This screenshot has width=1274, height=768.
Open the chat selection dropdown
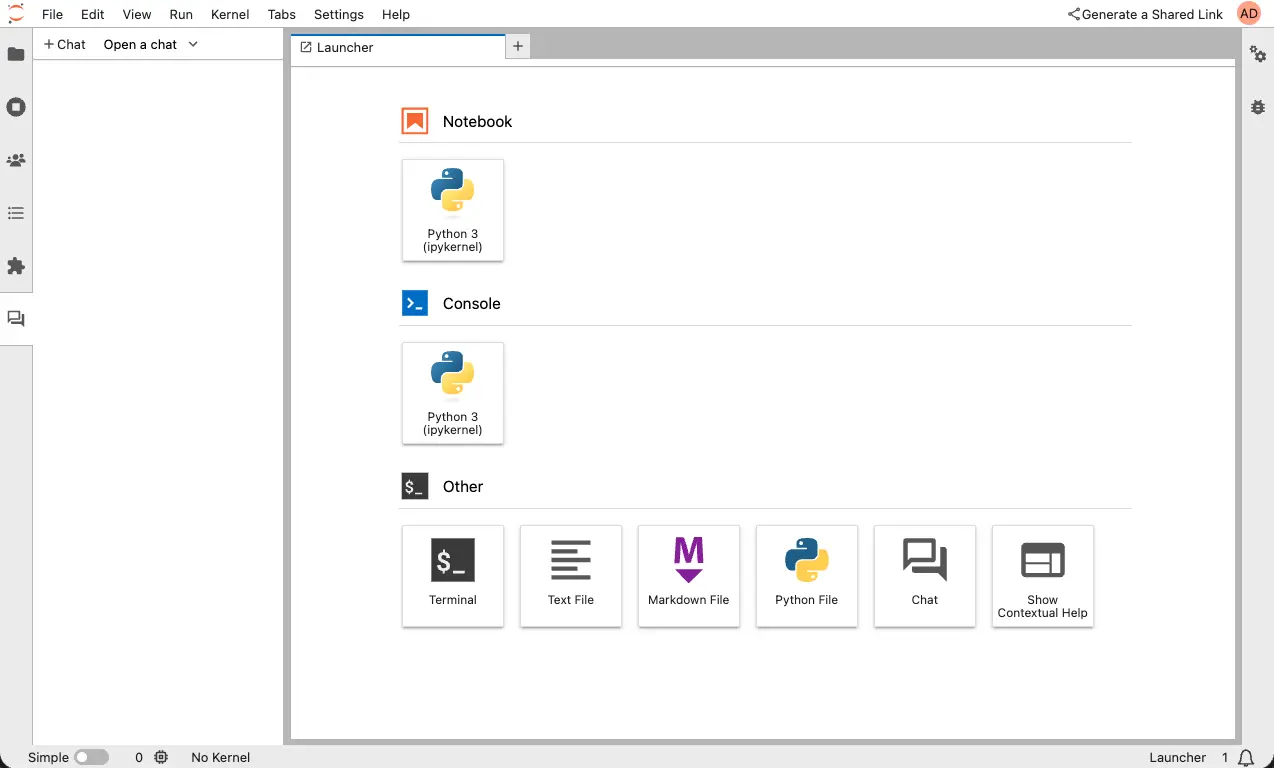[x=150, y=44]
